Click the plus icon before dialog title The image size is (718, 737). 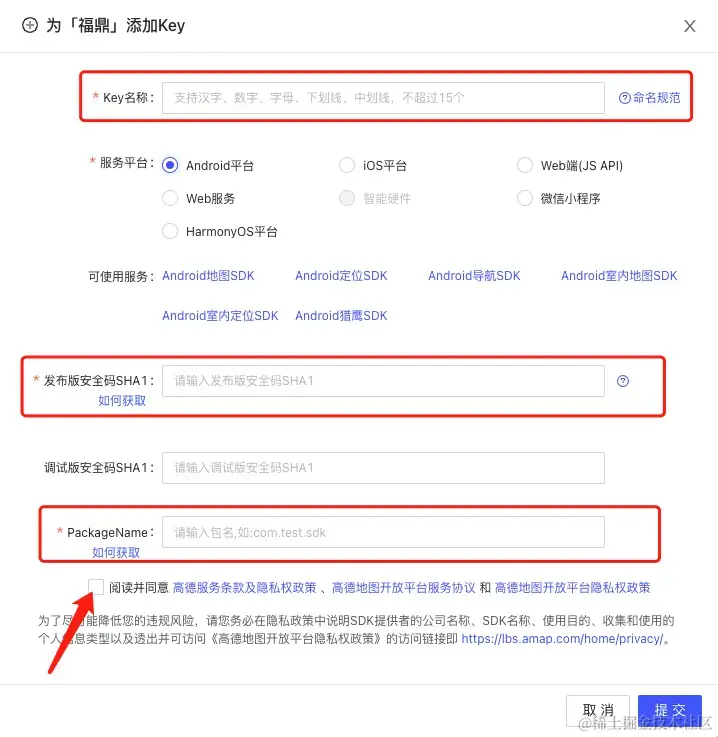[30, 25]
